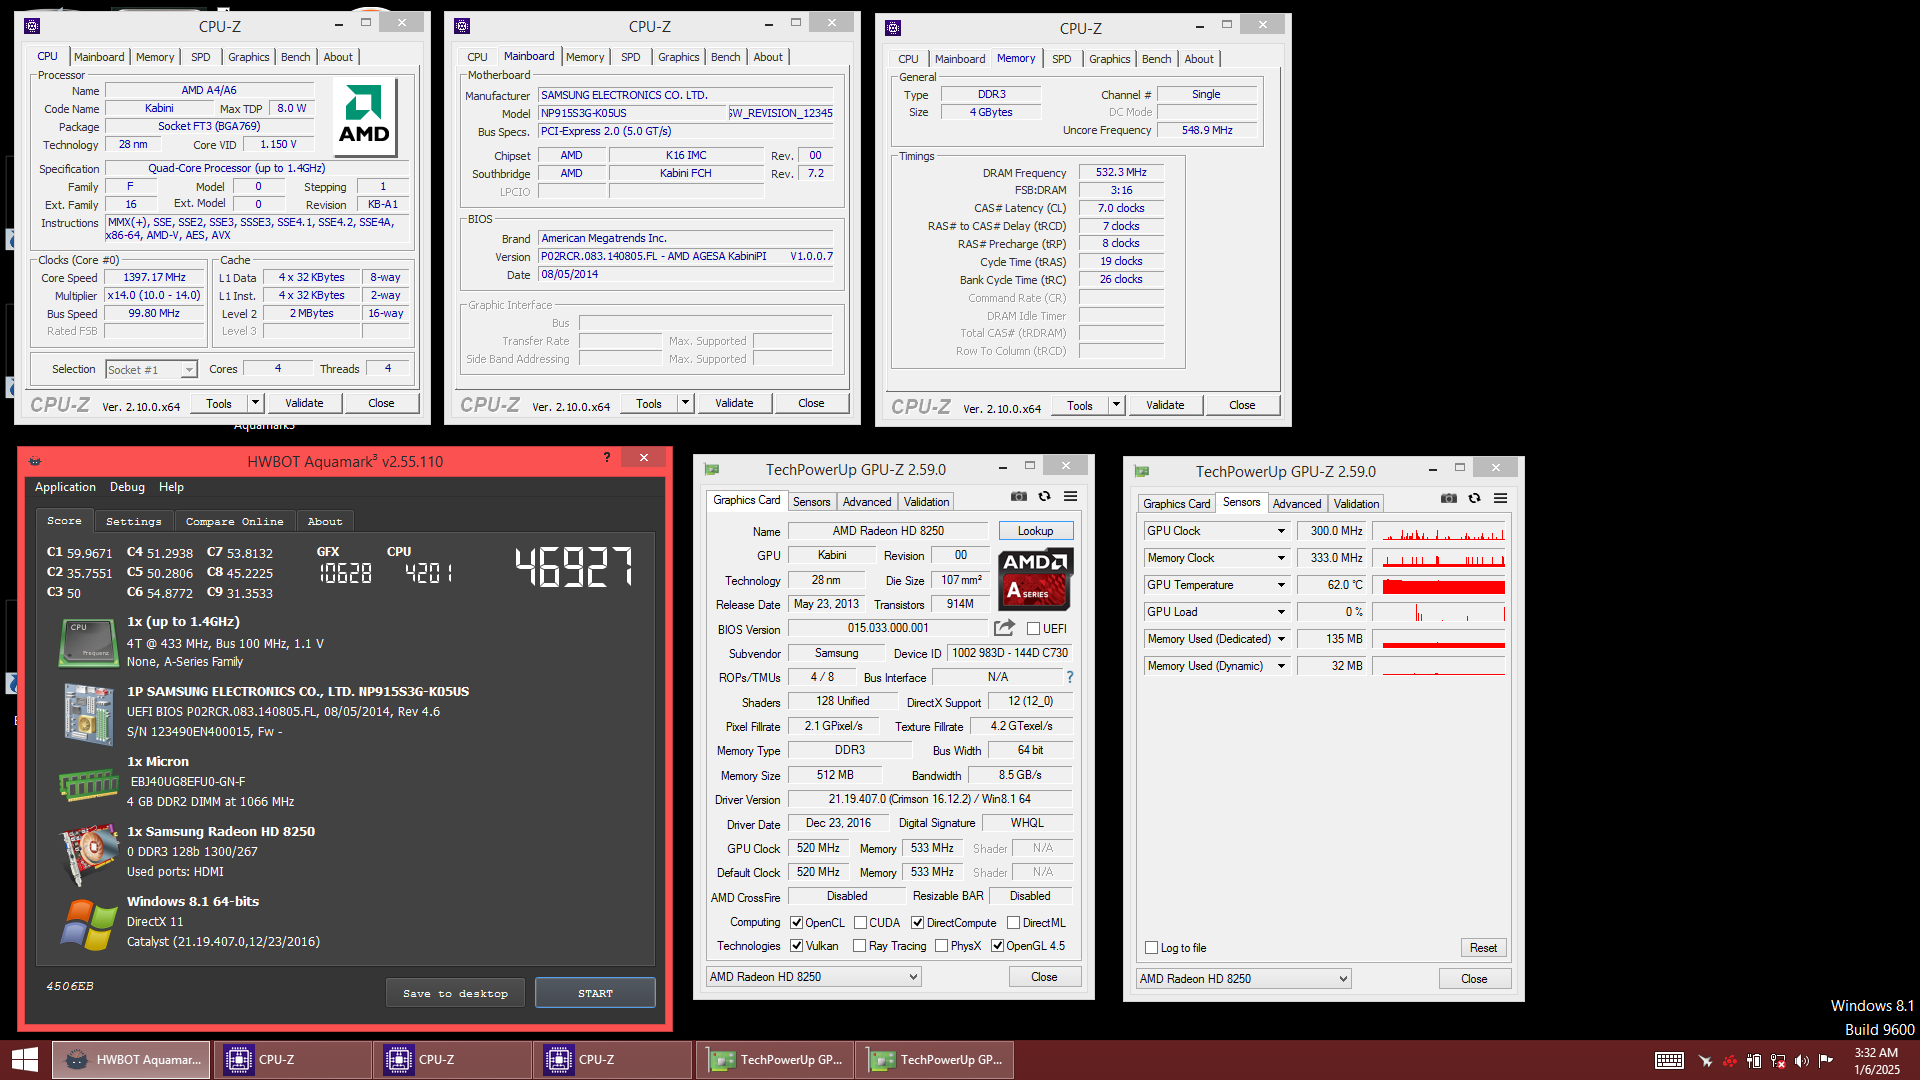The image size is (1920, 1080).
Task: Click the motherboard icon in Aquamark
Action: click(88, 714)
